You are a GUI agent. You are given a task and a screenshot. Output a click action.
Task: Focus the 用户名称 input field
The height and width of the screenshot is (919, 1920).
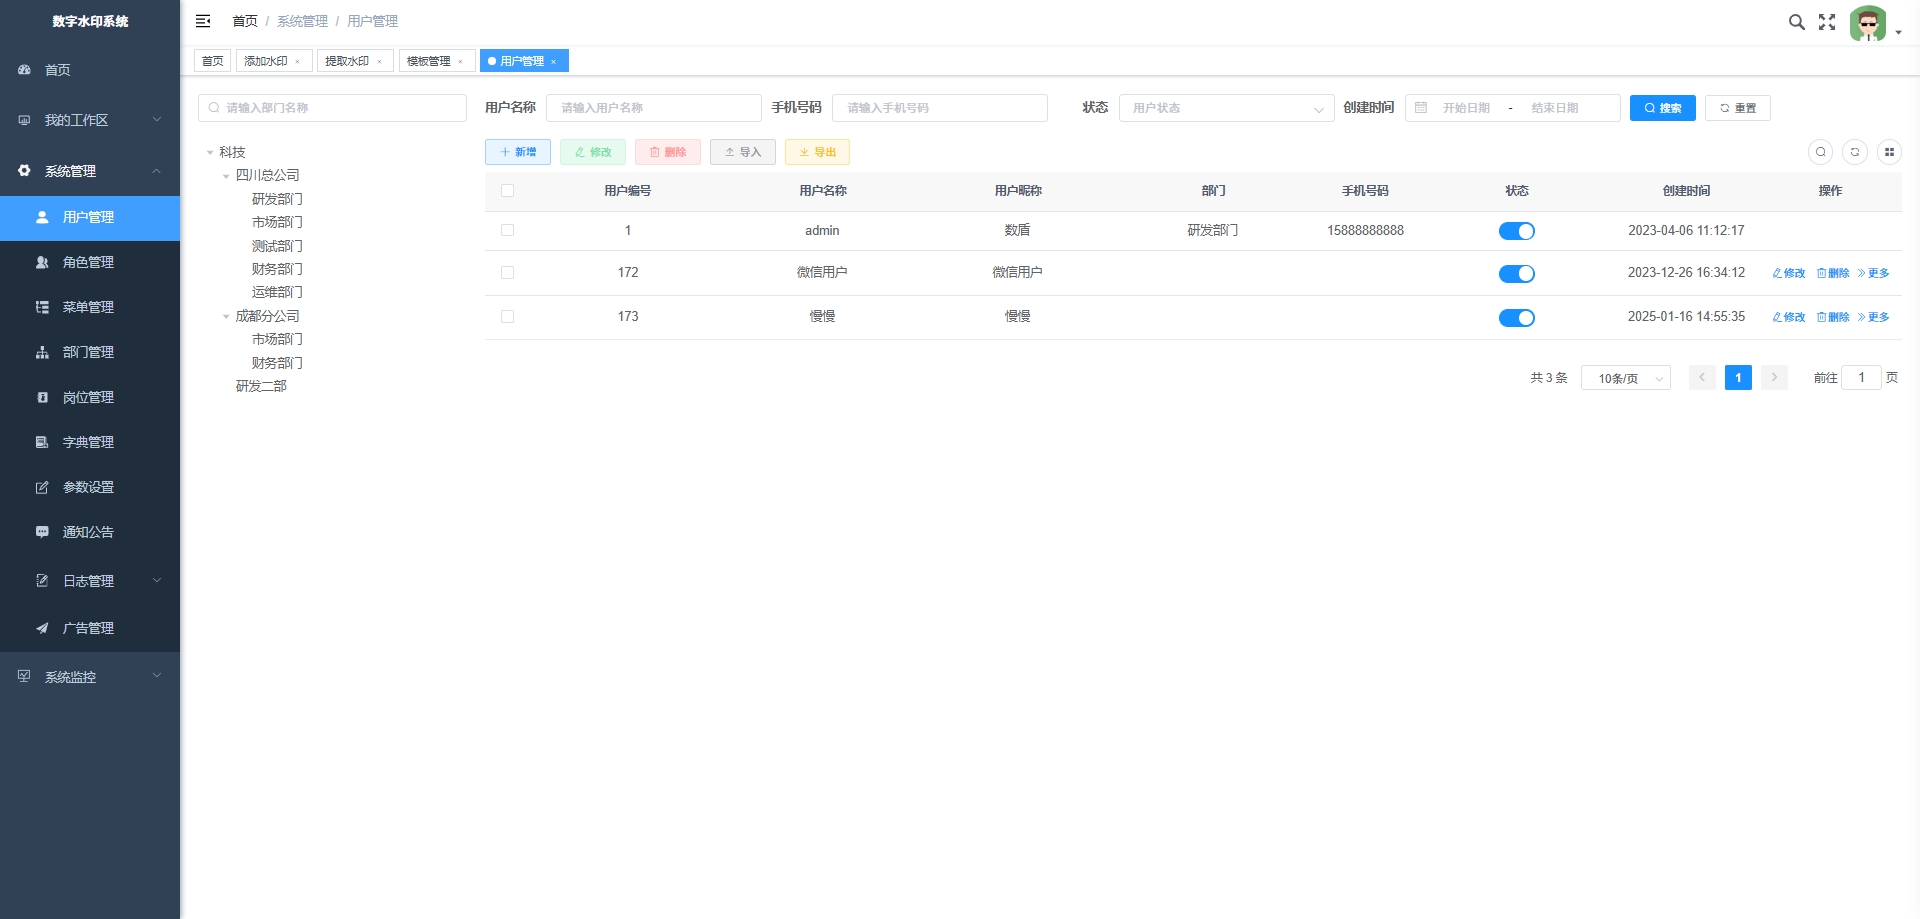click(654, 108)
